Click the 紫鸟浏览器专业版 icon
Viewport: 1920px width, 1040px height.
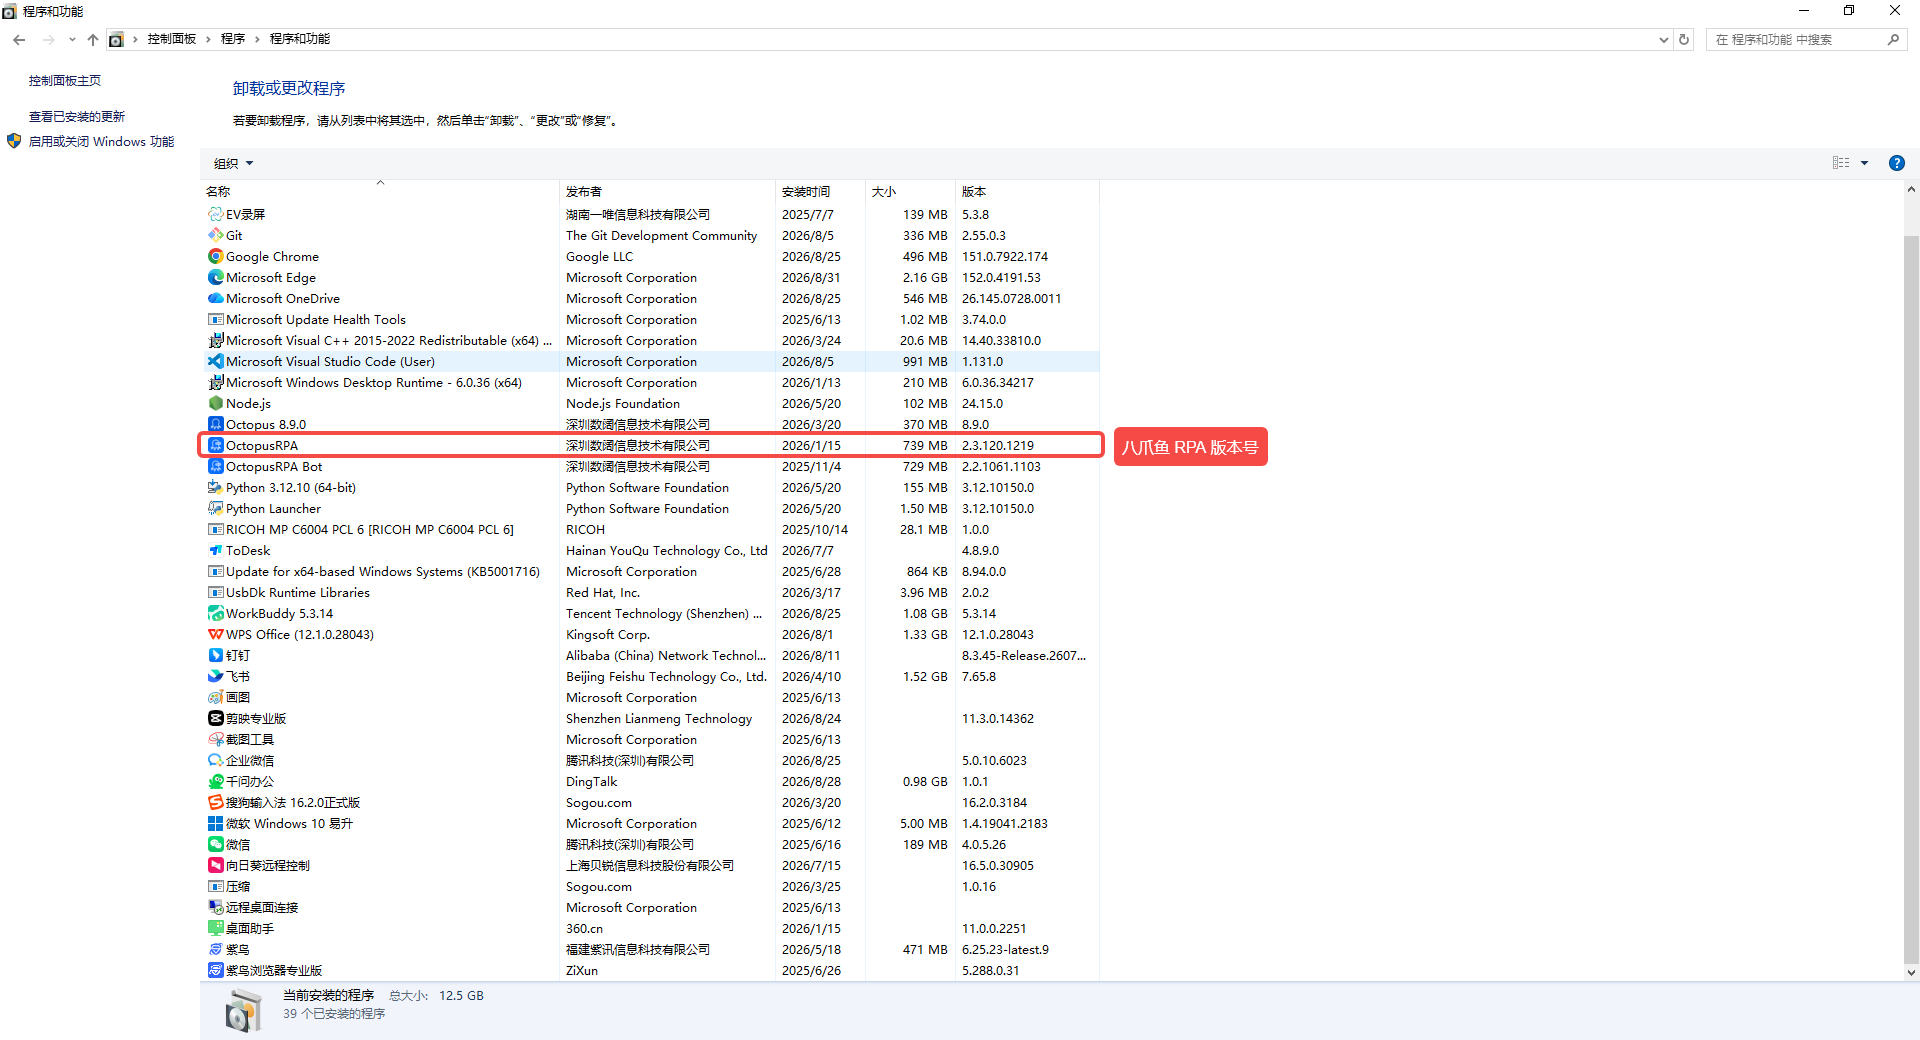pos(215,970)
